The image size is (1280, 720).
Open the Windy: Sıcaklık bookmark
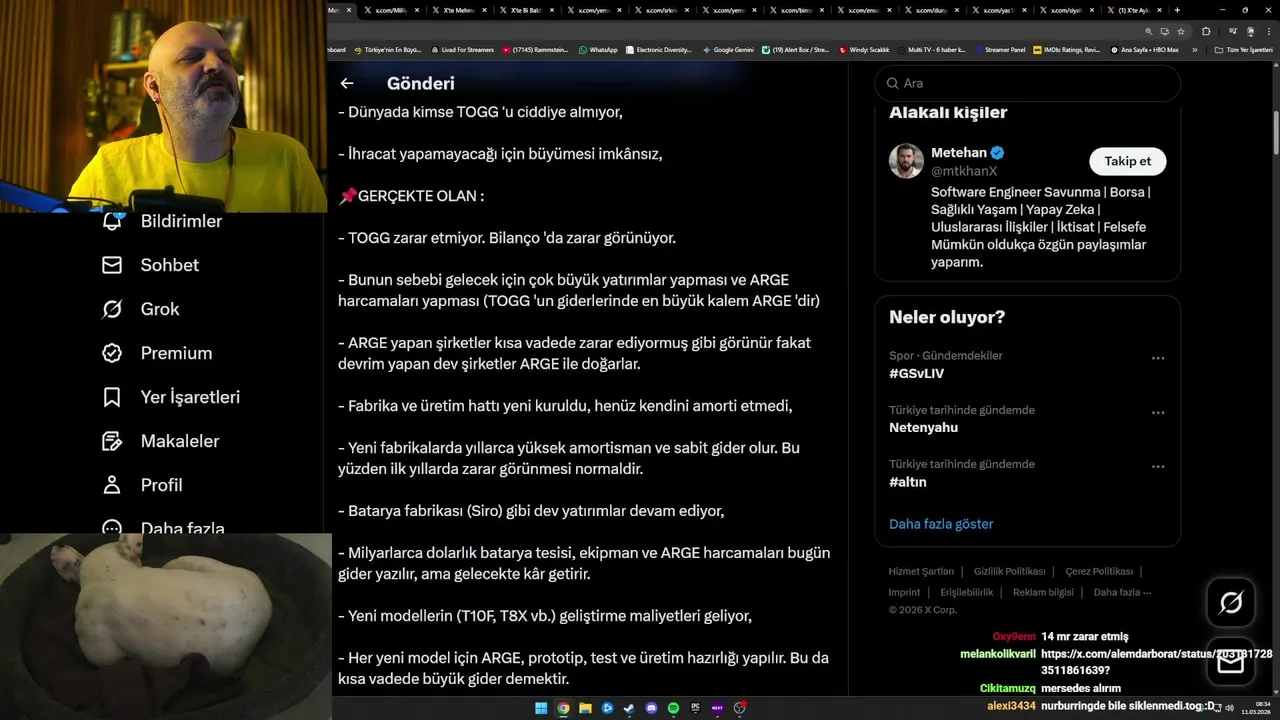tap(864, 49)
